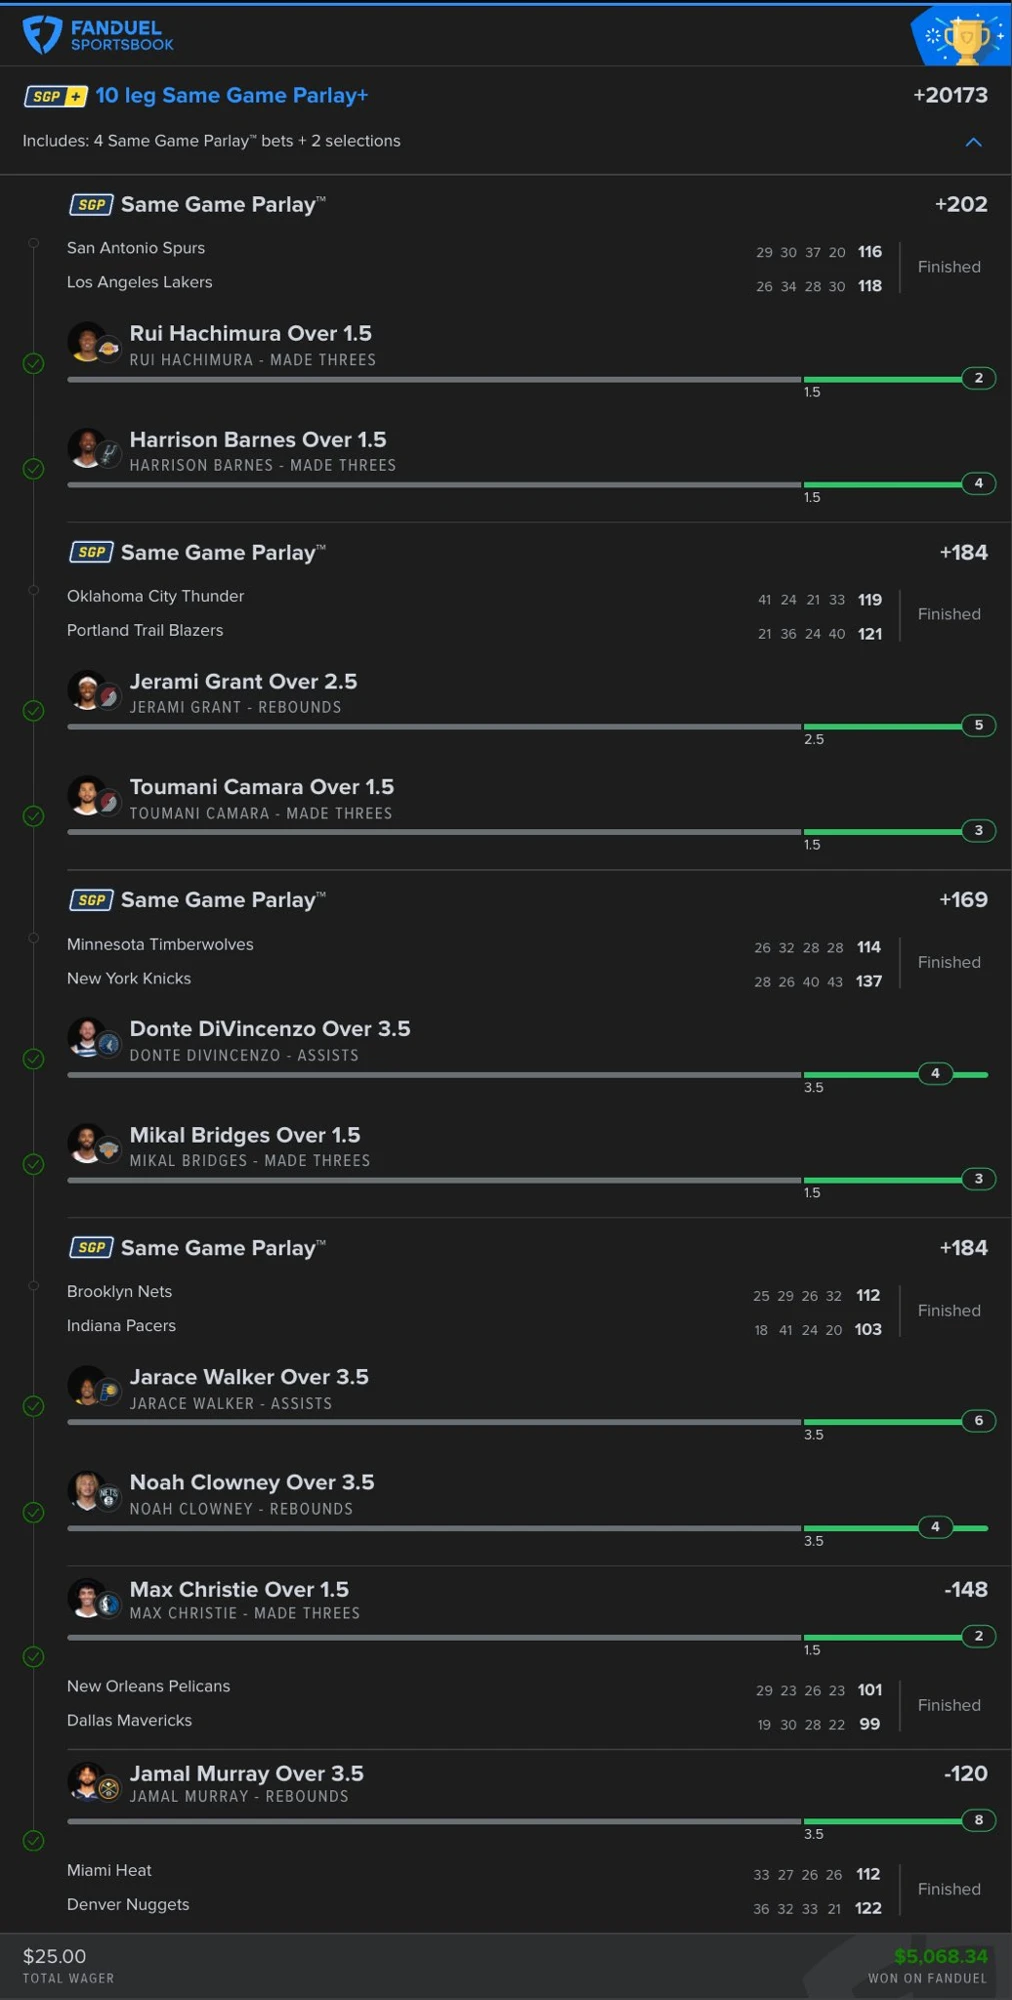Click Harrison Barnes' player avatar
This screenshot has height=2000, width=1012.
87,448
